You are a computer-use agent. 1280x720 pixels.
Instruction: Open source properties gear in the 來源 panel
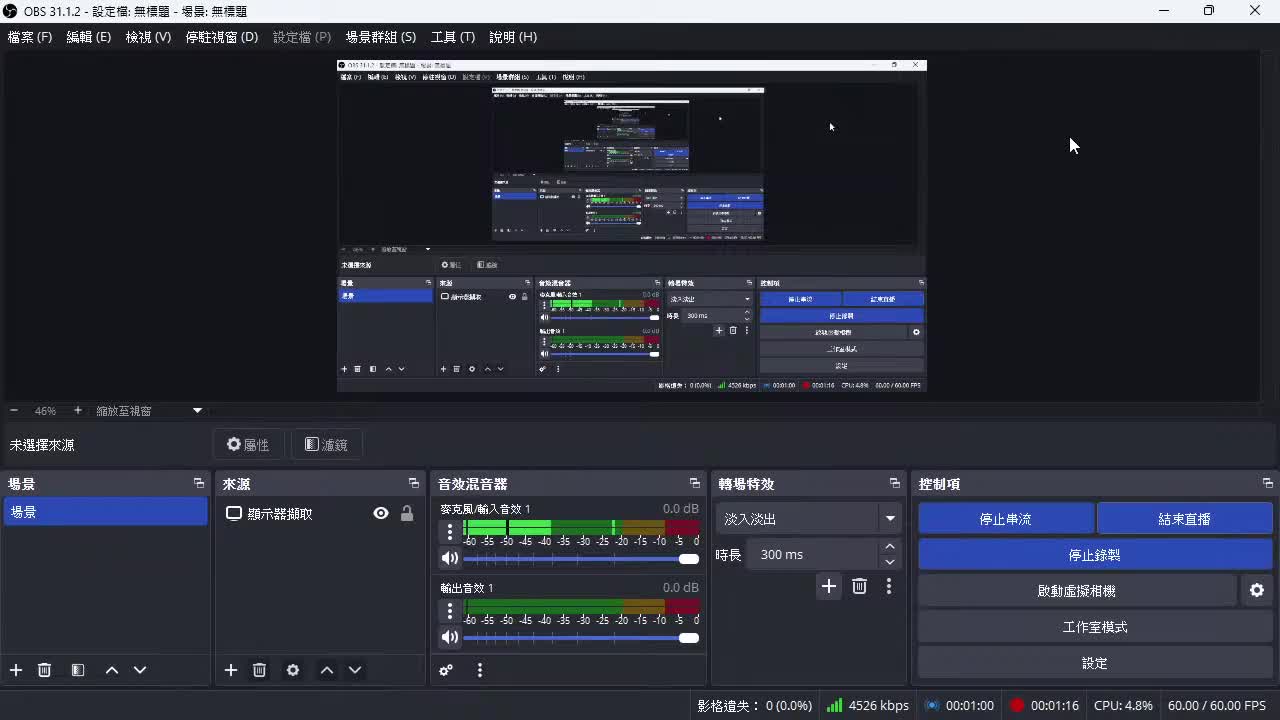coord(293,670)
